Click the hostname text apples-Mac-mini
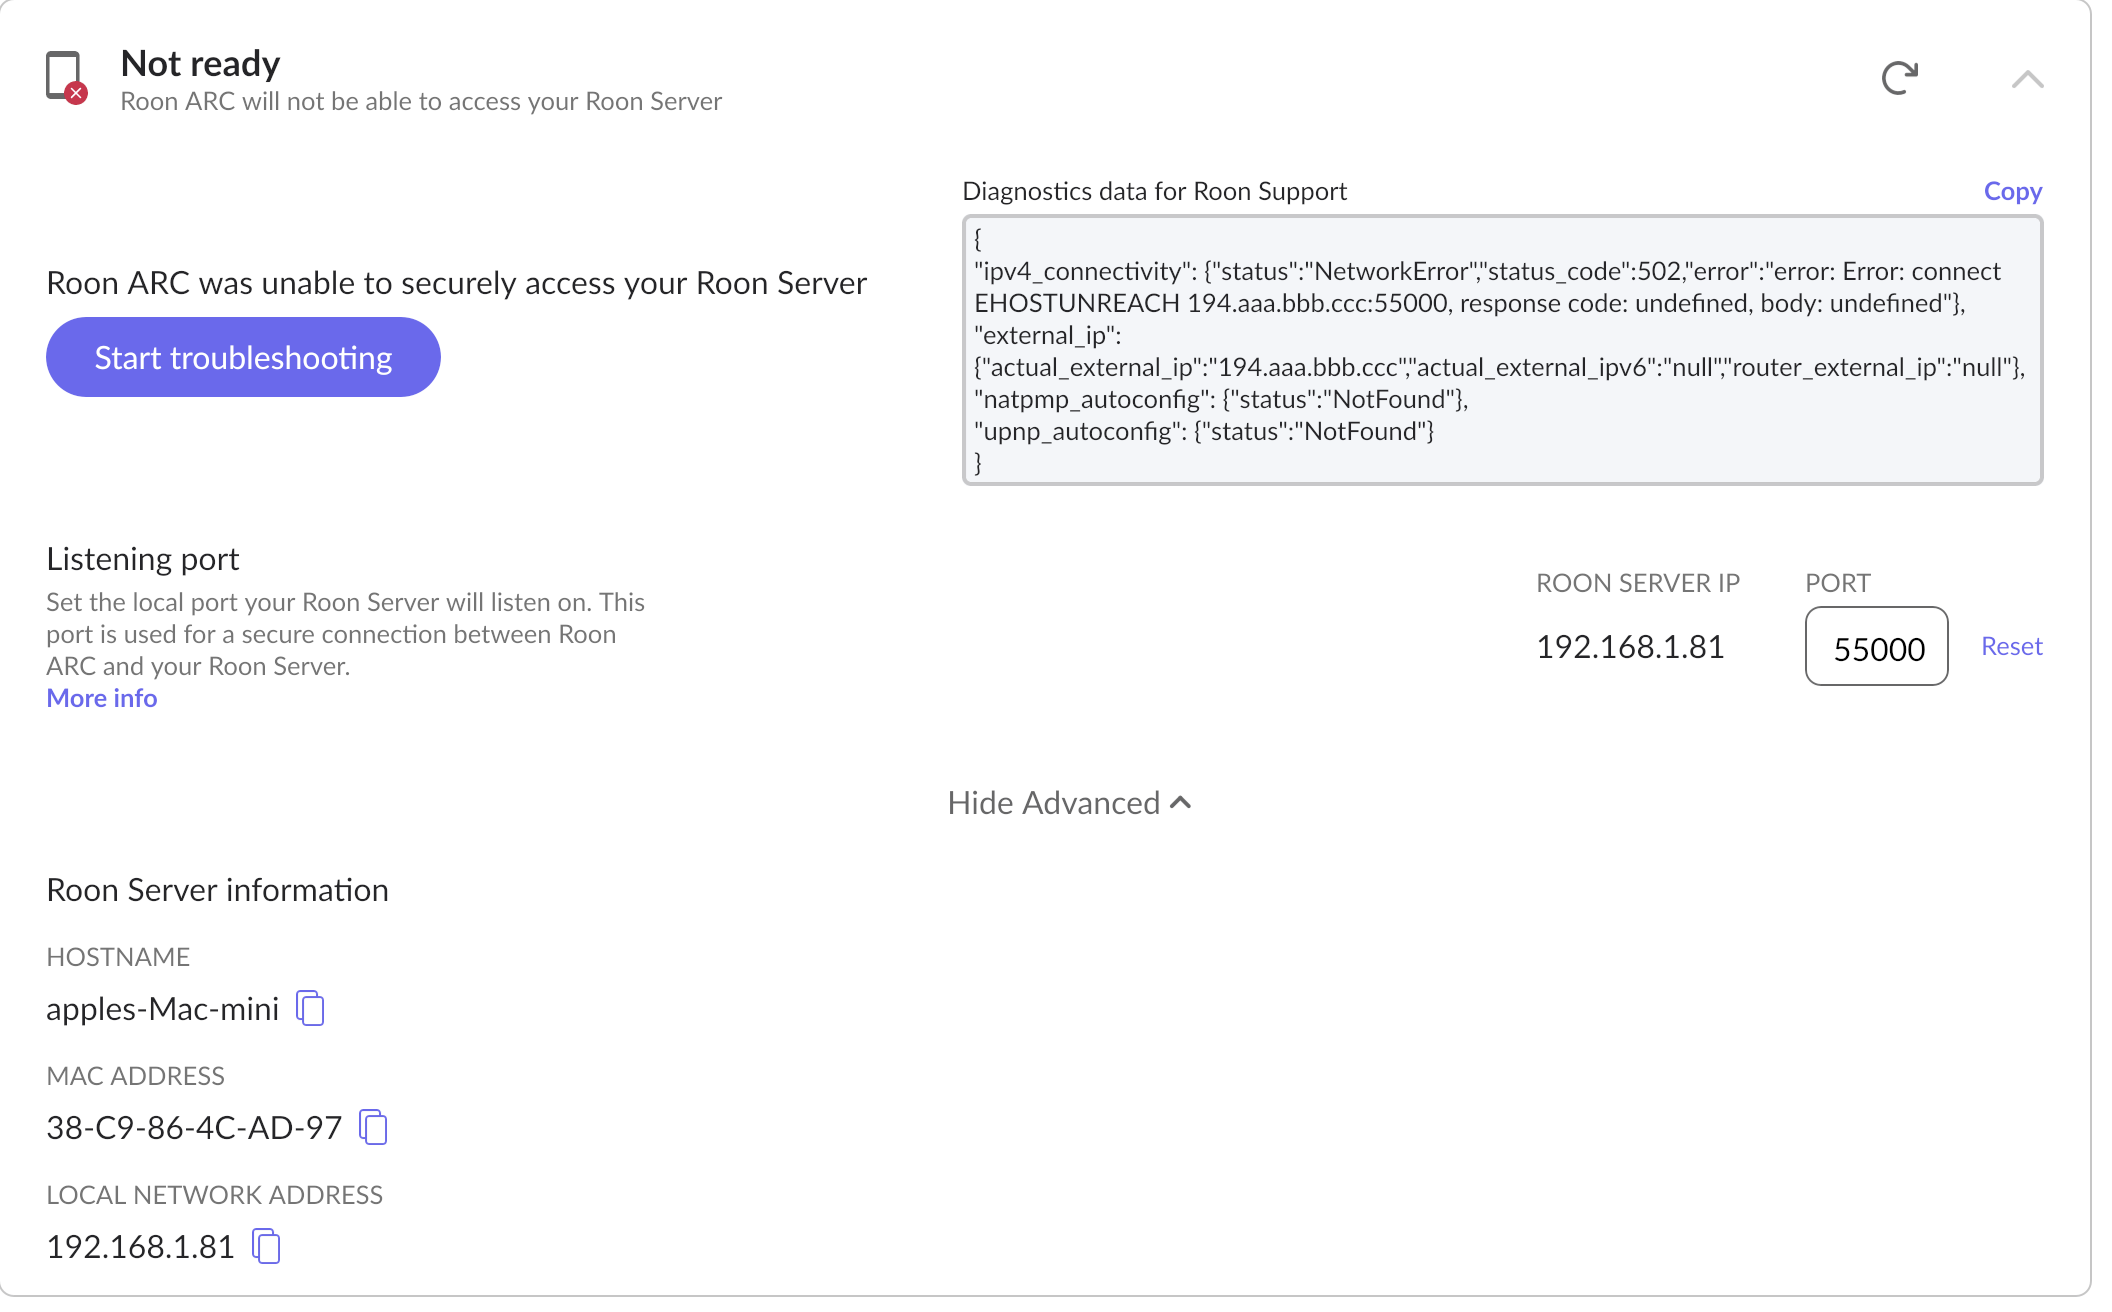The height and width of the screenshot is (1312, 2112). pos(162,1009)
